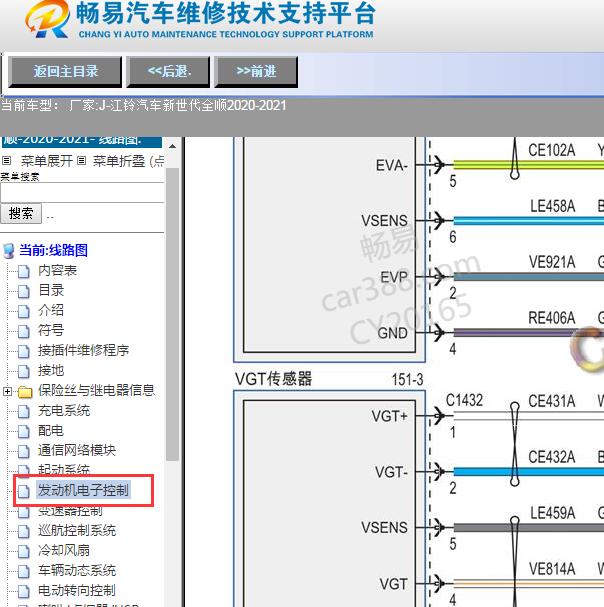Click the highlighted 线路图 title bar
This screenshot has width=604, height=607.
click(82, 141)
